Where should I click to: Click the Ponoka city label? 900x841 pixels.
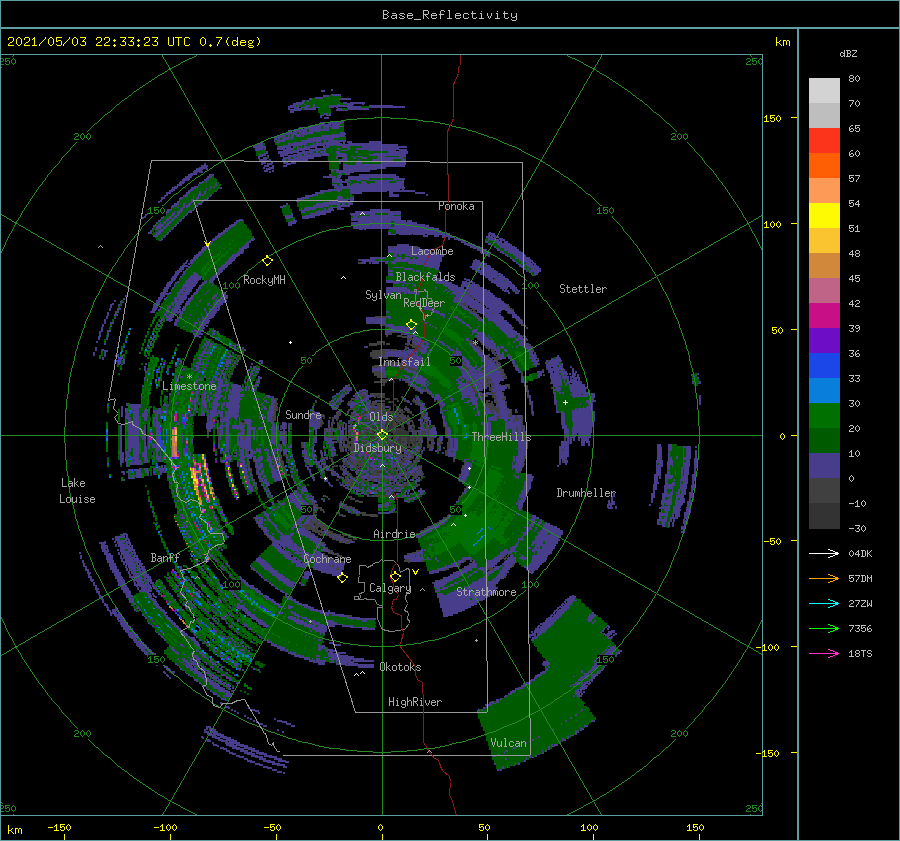coord(456,206)
